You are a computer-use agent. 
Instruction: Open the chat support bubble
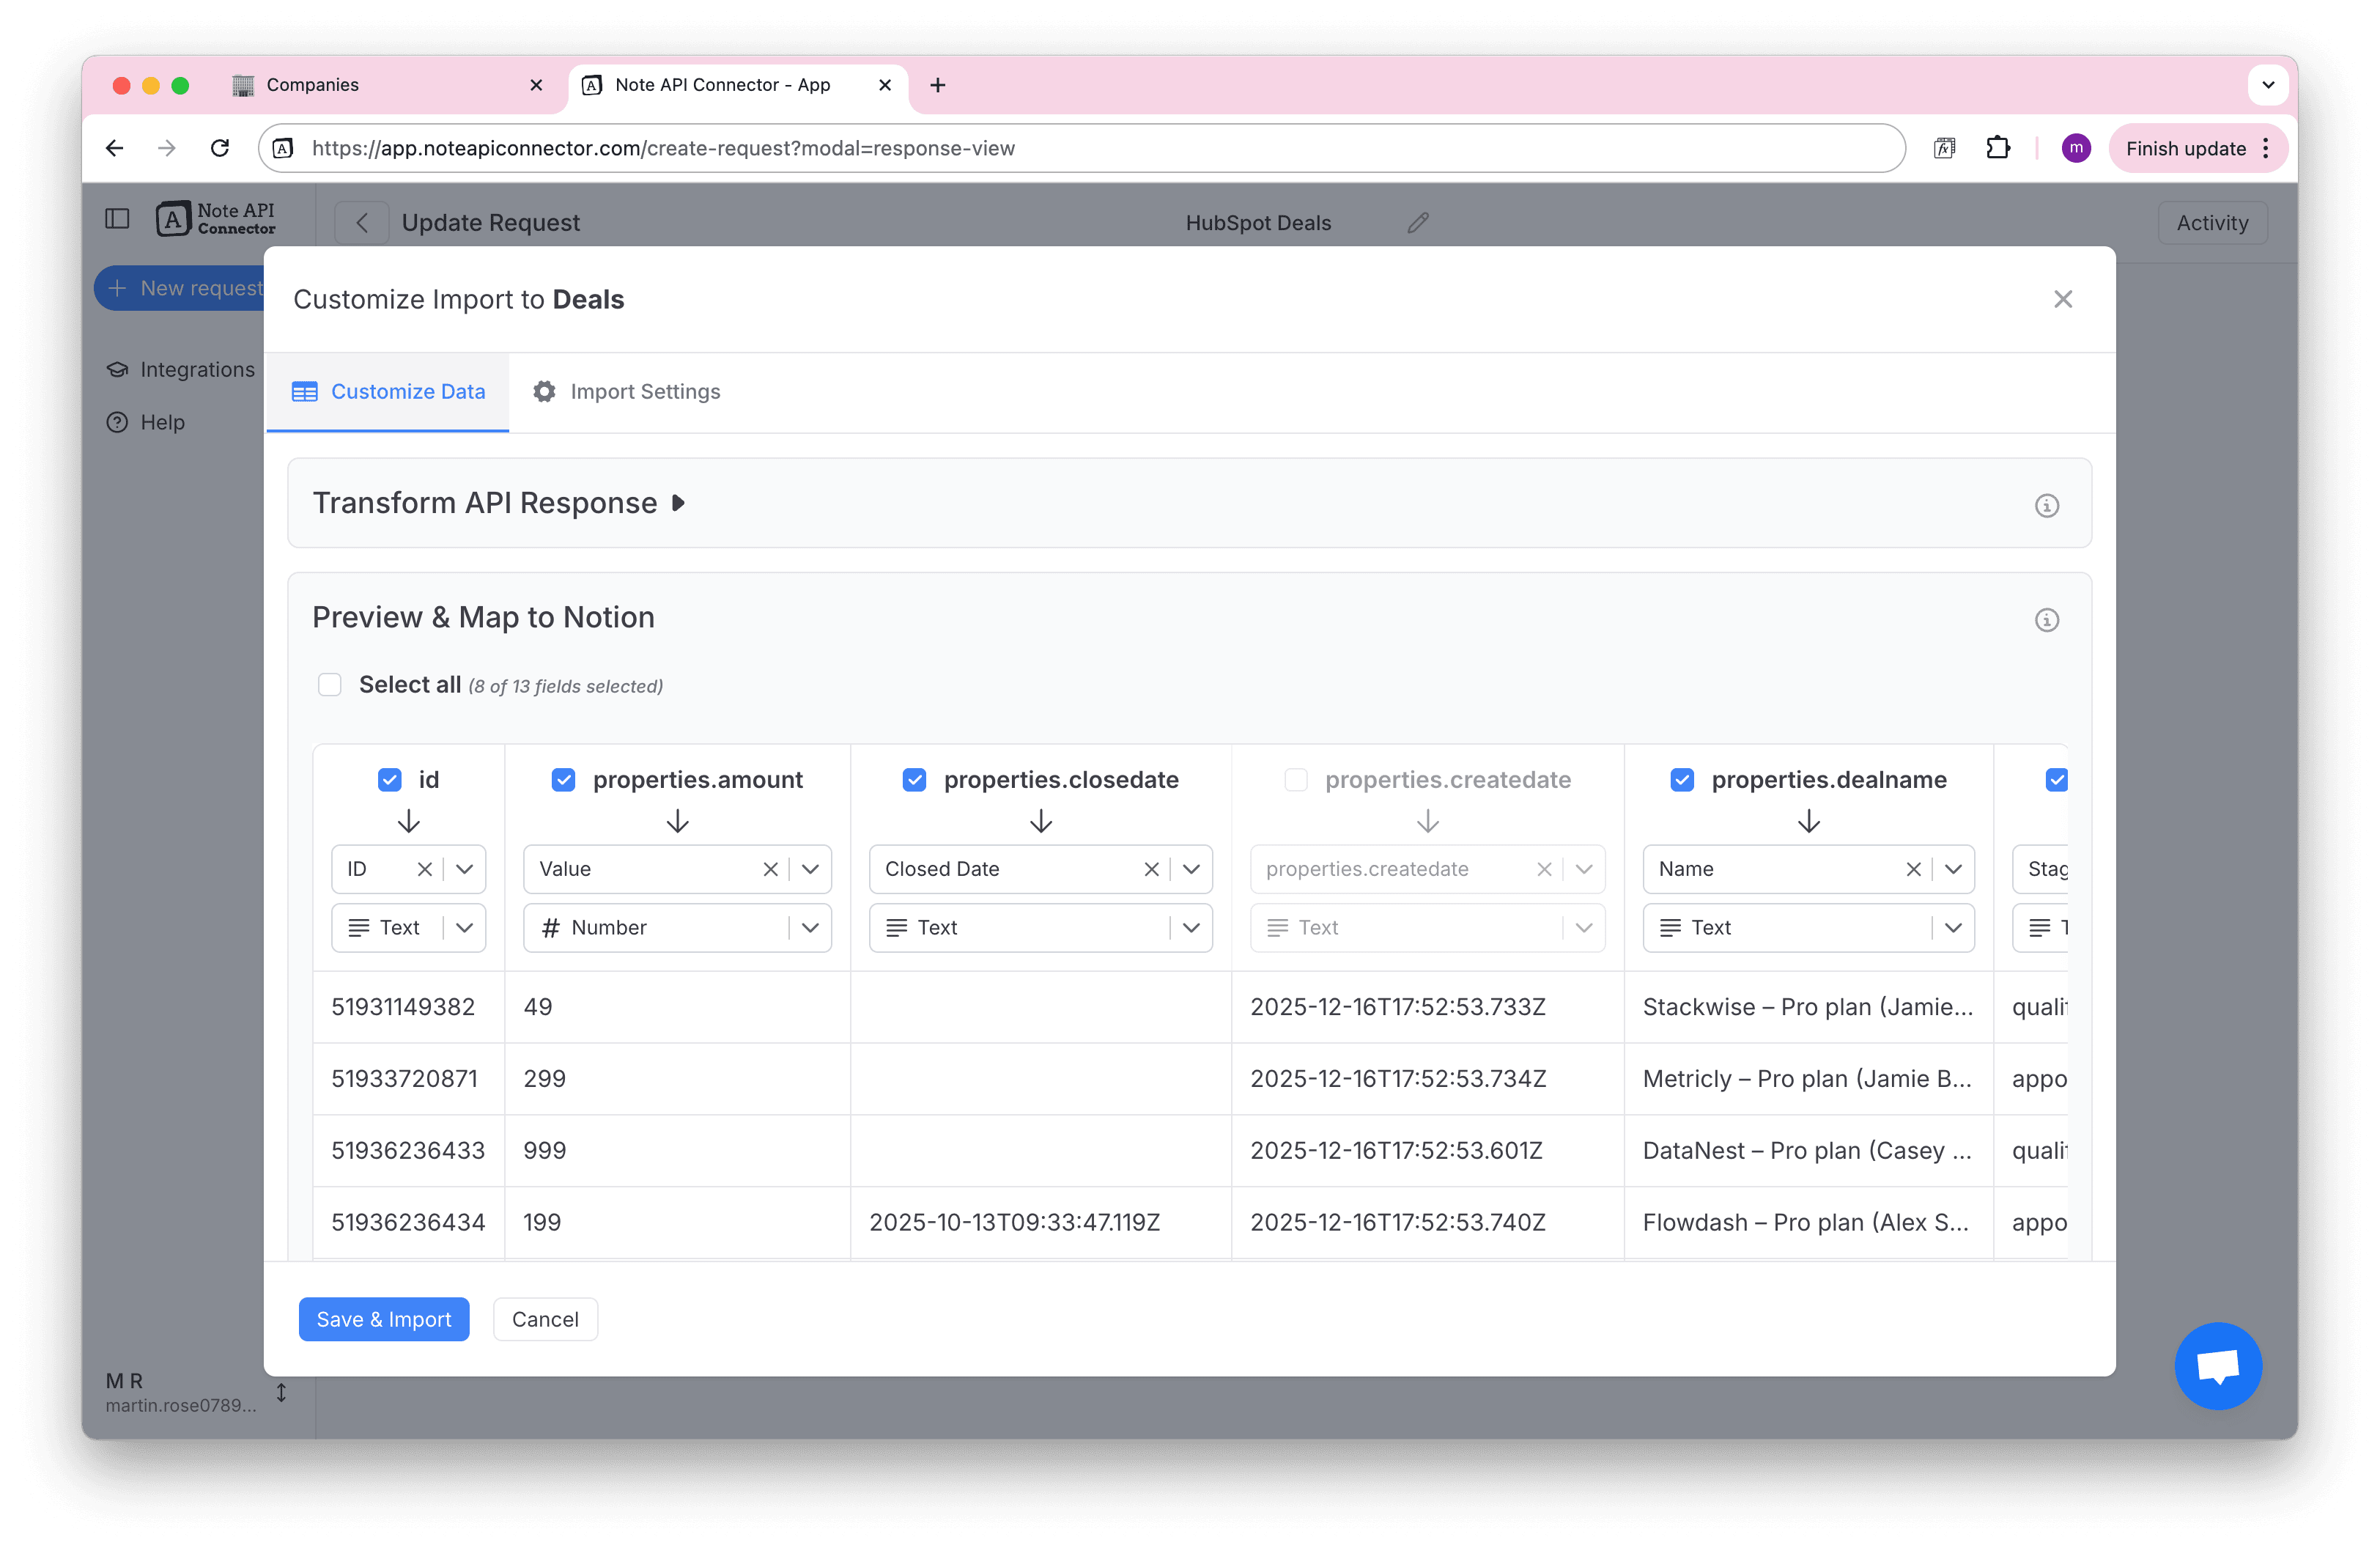click(2218, 1366)
